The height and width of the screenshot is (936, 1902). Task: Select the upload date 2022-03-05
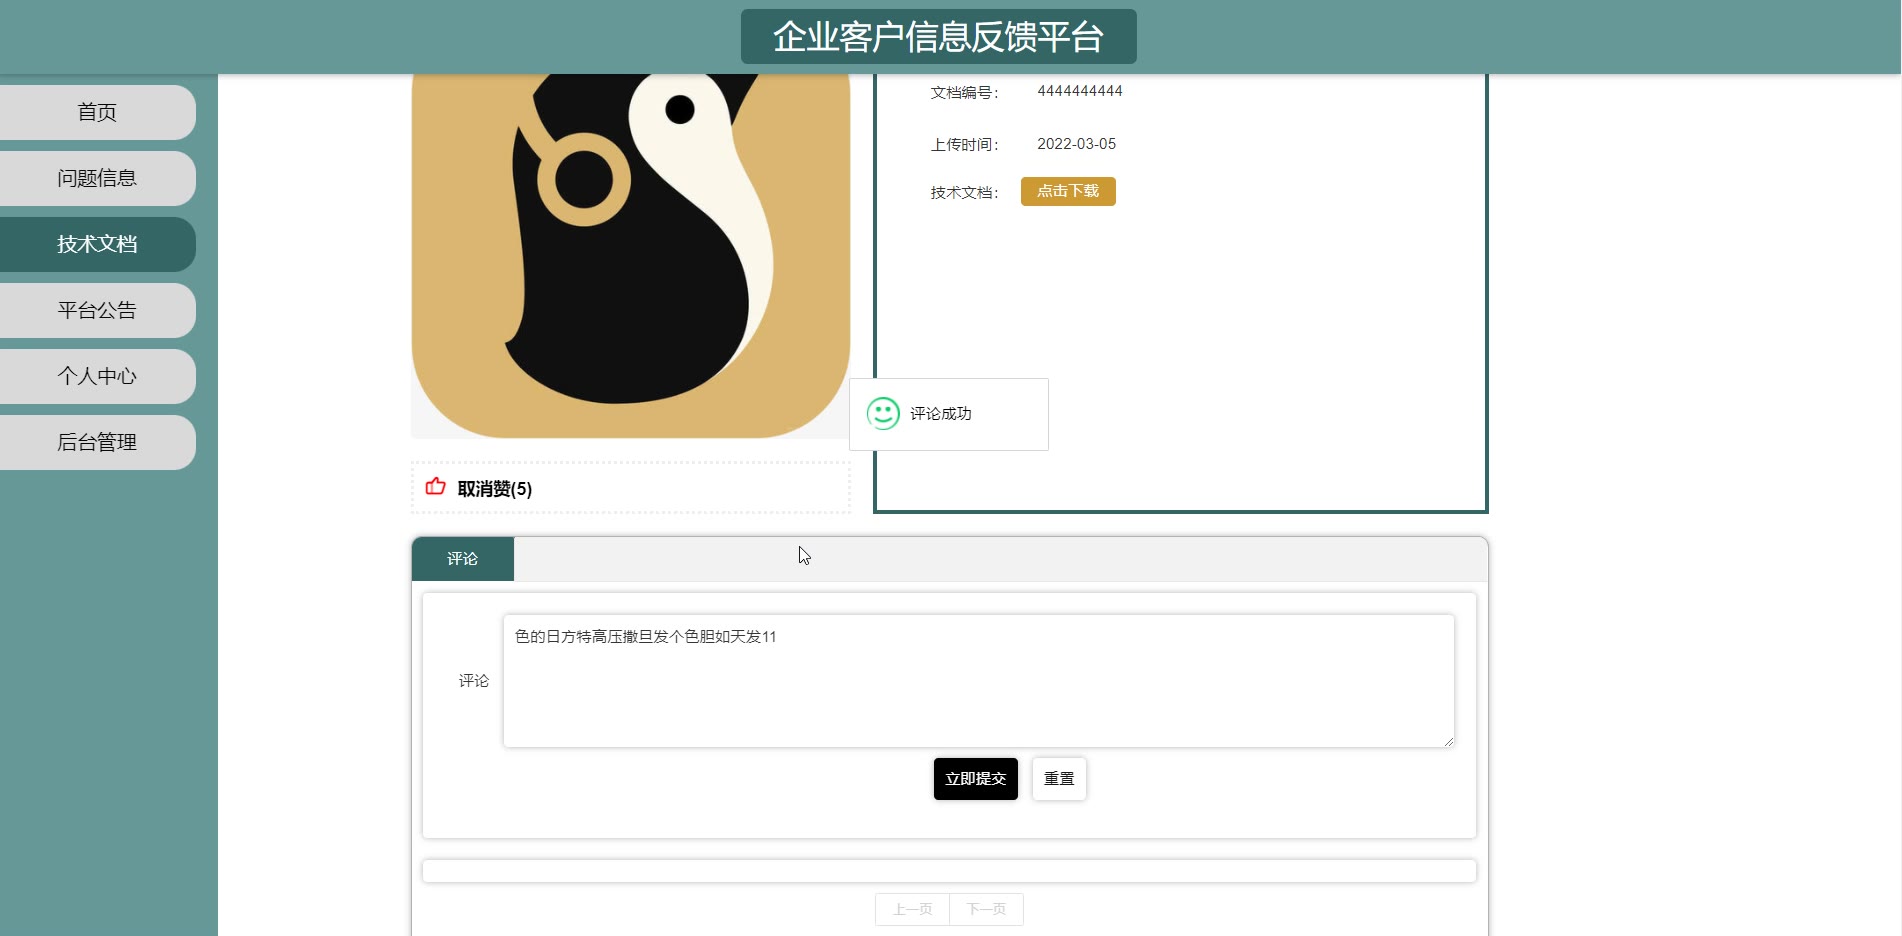point(1076,144)
